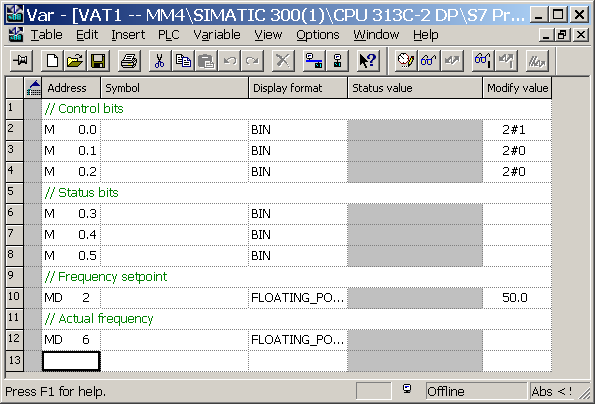
Task: Update monitor values once icon
Action: [483, 61]
